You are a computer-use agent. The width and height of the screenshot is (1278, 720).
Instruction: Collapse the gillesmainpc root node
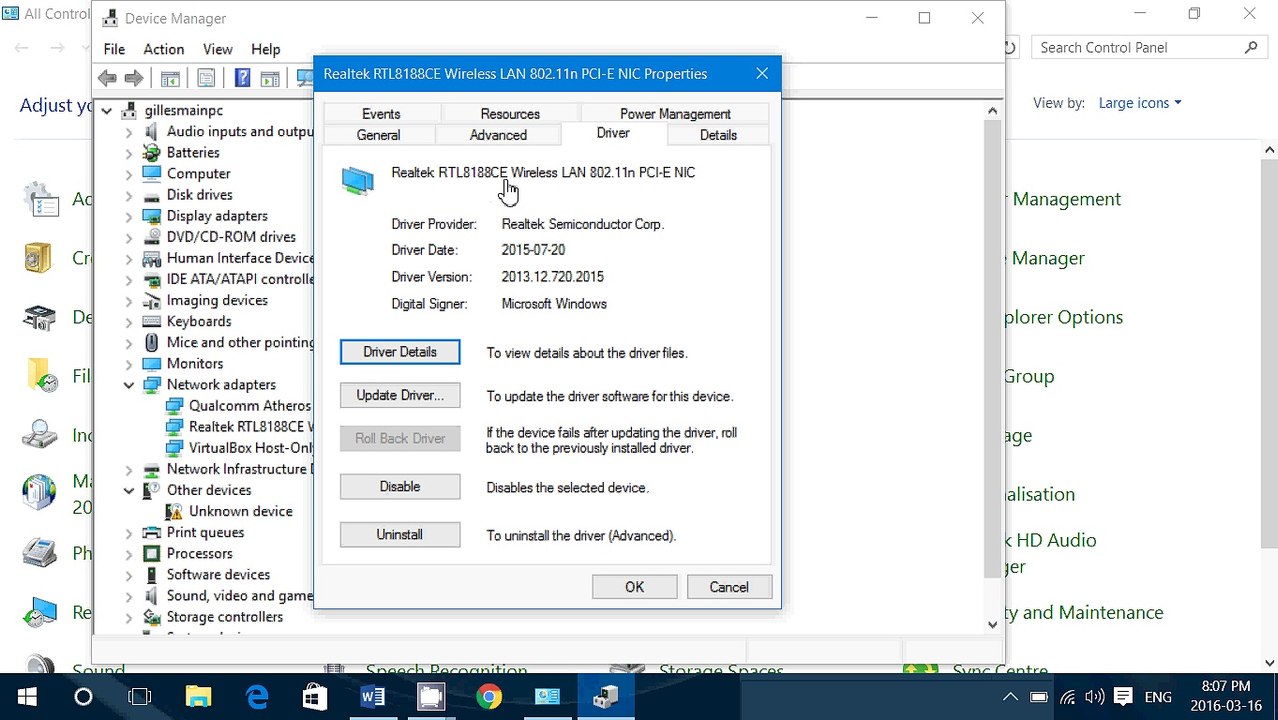pyautogui.click(x=107, y=110)
